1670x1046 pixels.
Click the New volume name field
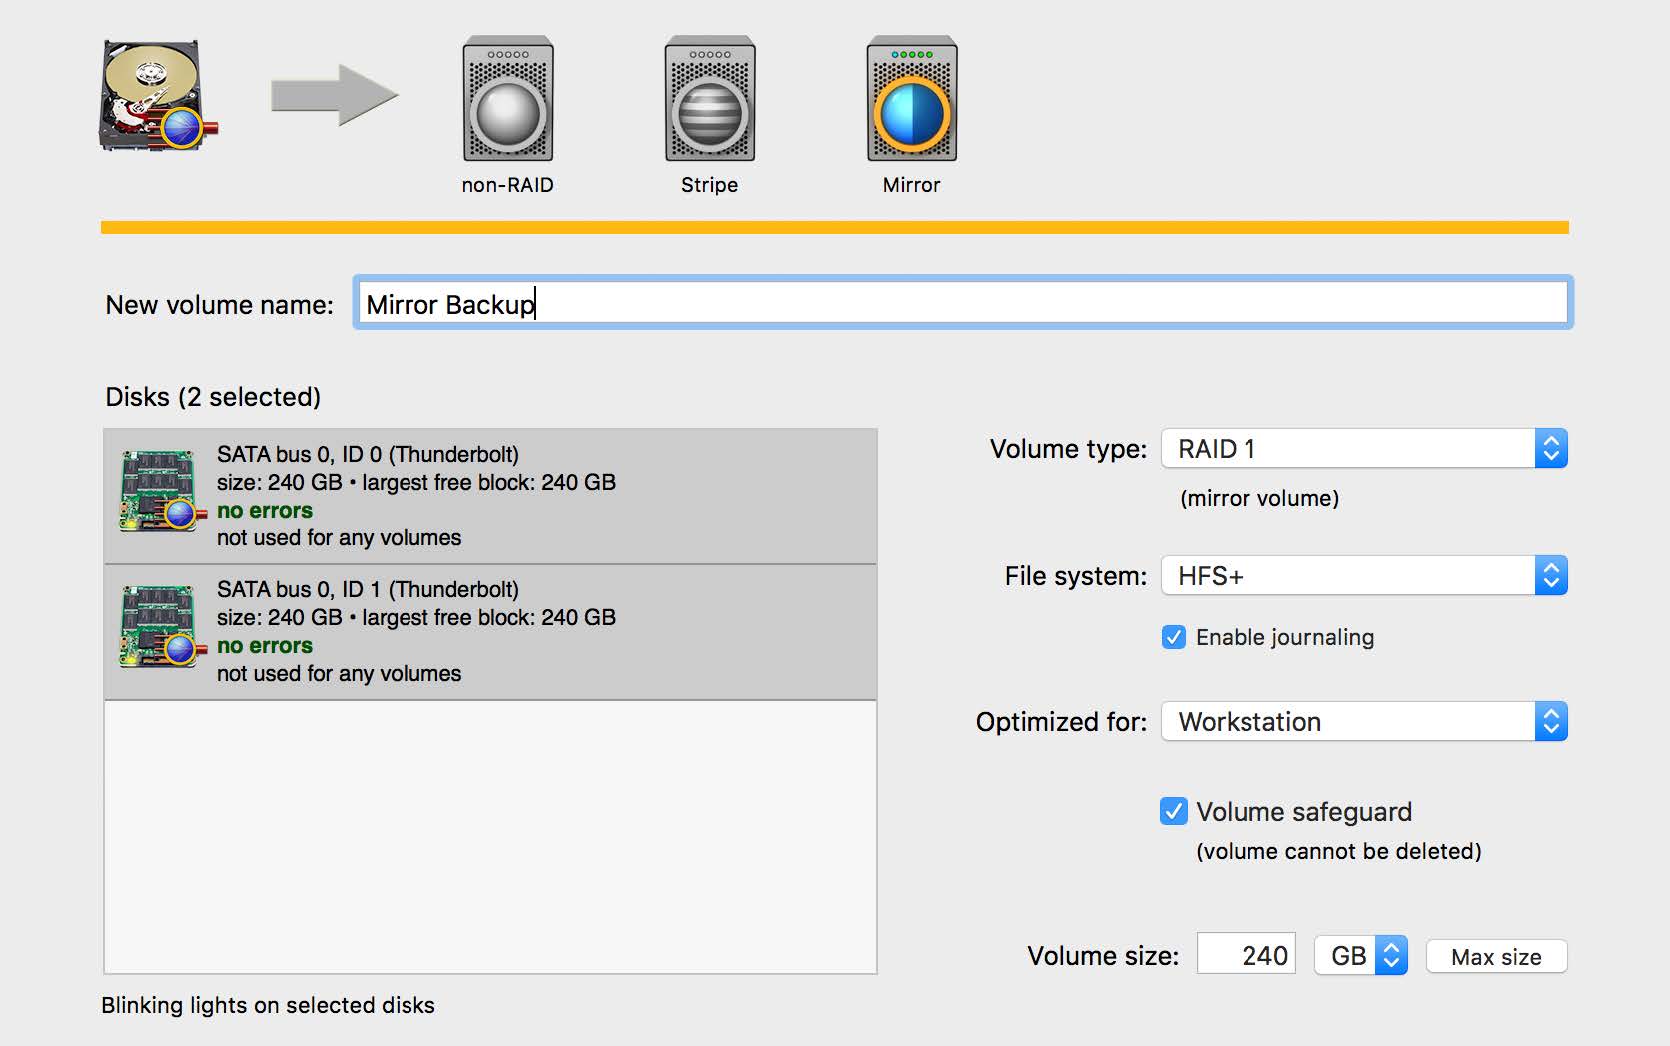(962, 303)
